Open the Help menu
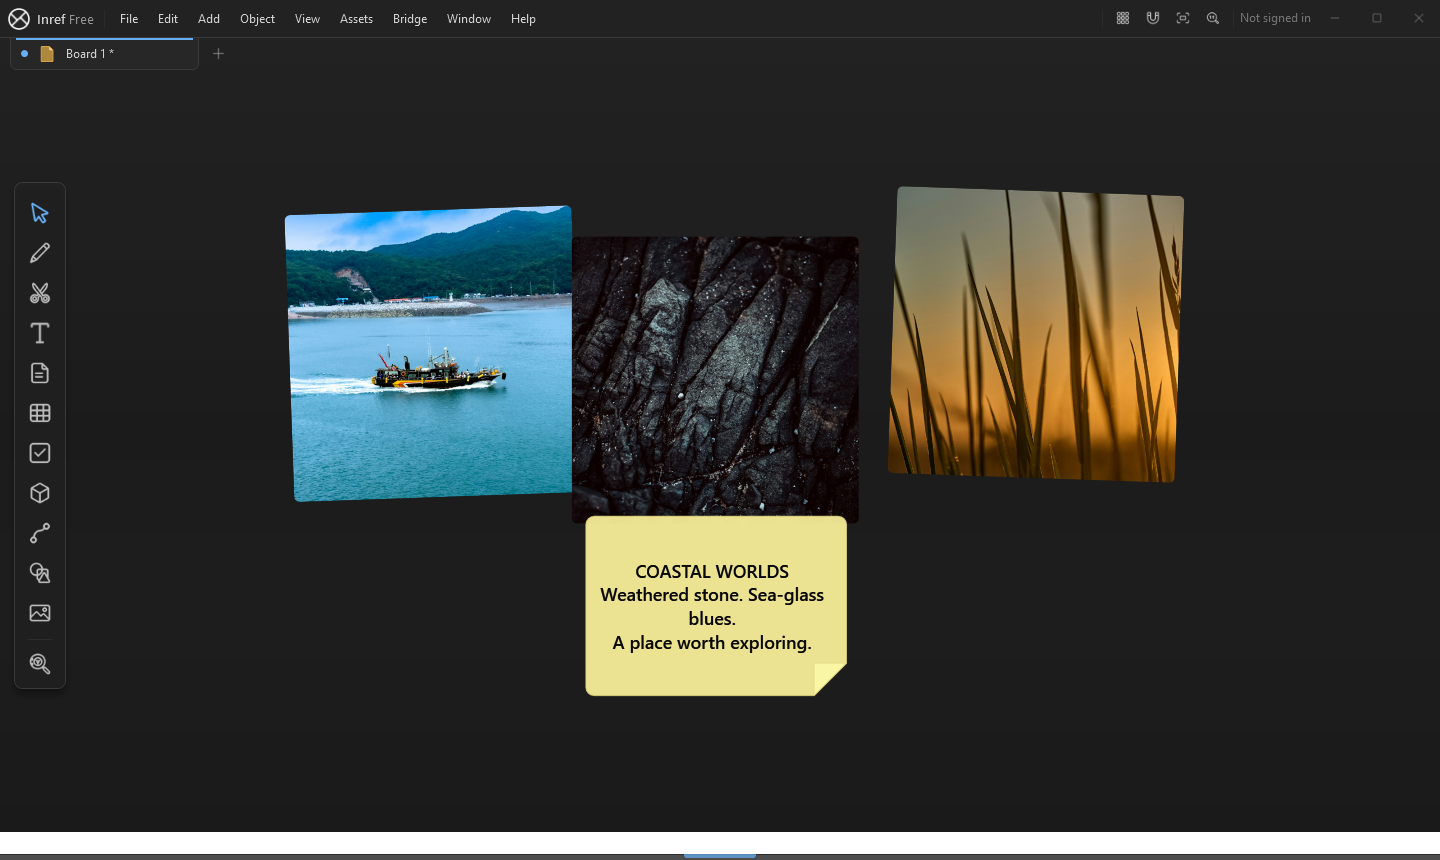The width and height of the screenshot is (1440, 860). tap(523, 19)
